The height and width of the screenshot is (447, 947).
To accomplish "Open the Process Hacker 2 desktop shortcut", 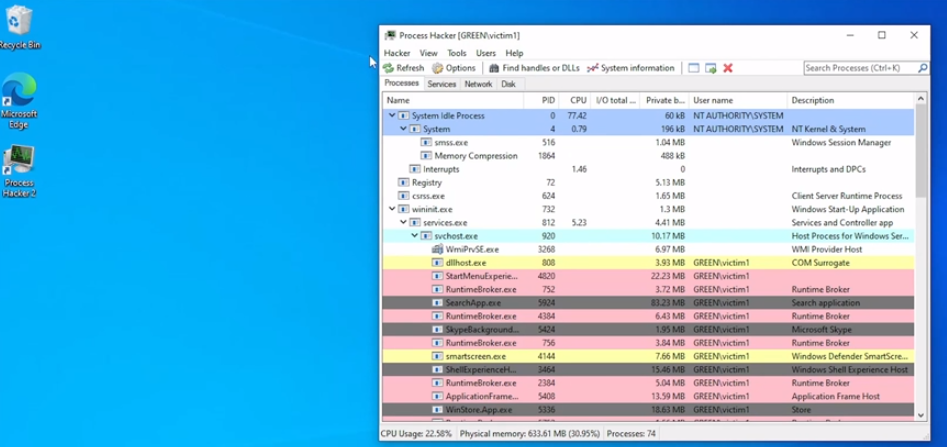I will pyautogui.click(x=19, y=171).
